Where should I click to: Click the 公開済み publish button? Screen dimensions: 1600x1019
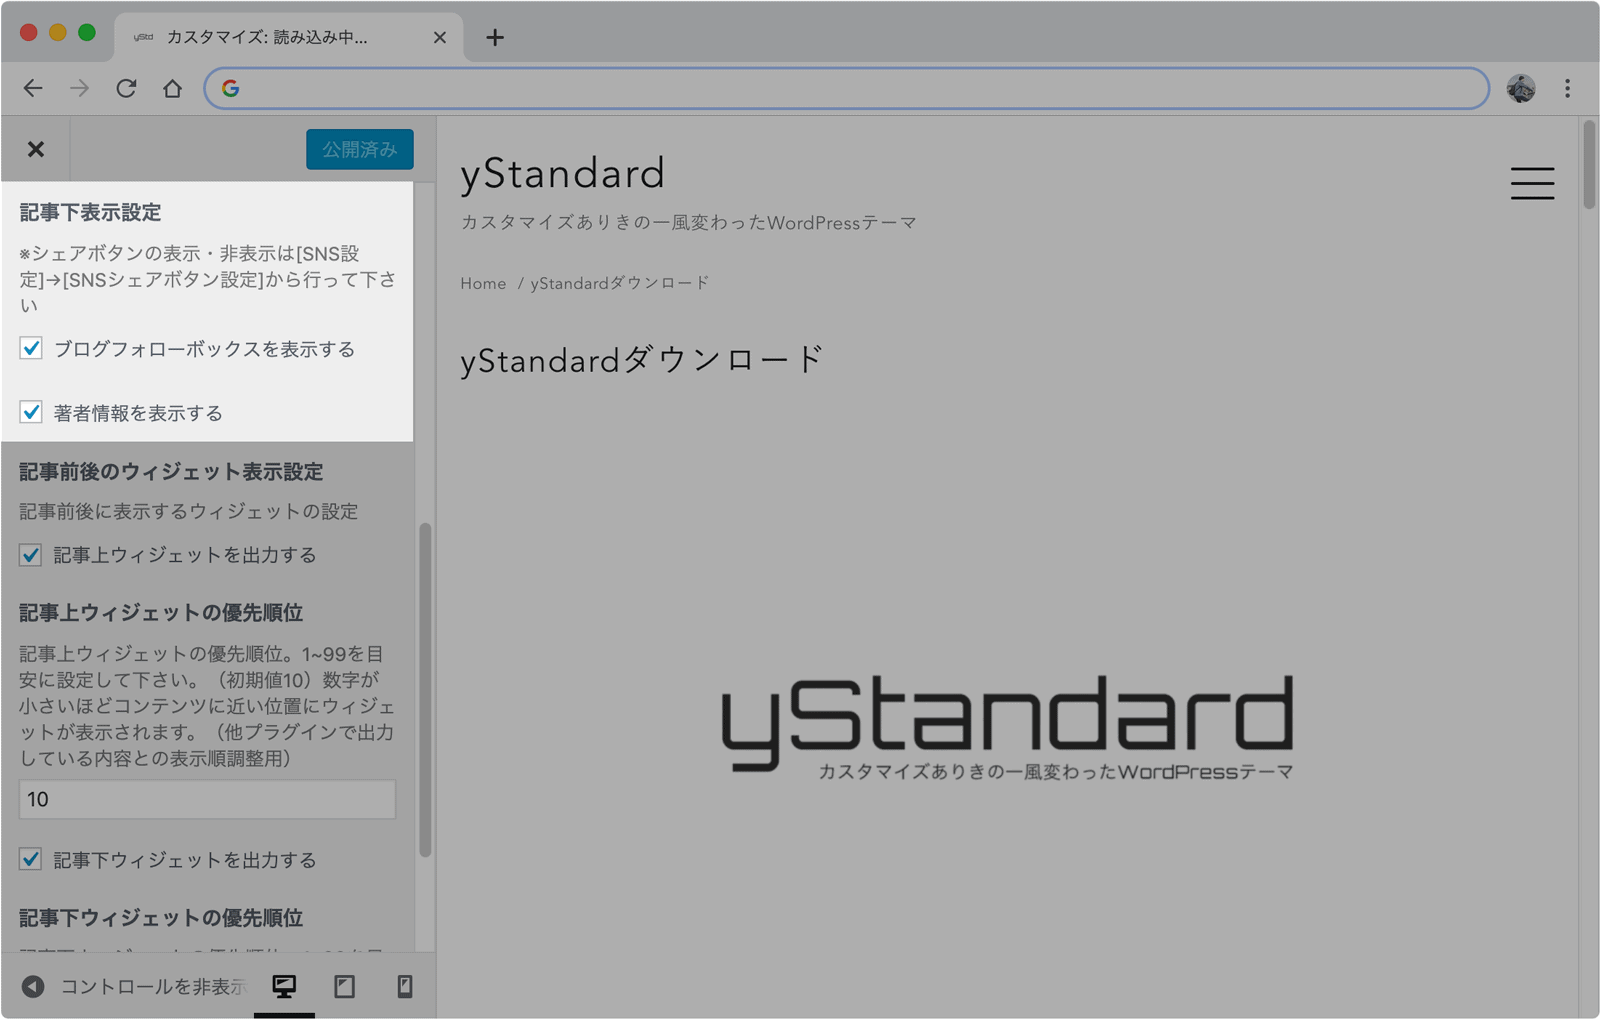[359, 149]
